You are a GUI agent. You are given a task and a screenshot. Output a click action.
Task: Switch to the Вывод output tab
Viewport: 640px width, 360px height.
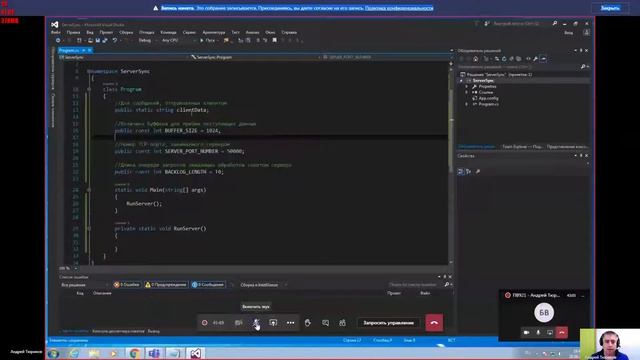[154, 331]
